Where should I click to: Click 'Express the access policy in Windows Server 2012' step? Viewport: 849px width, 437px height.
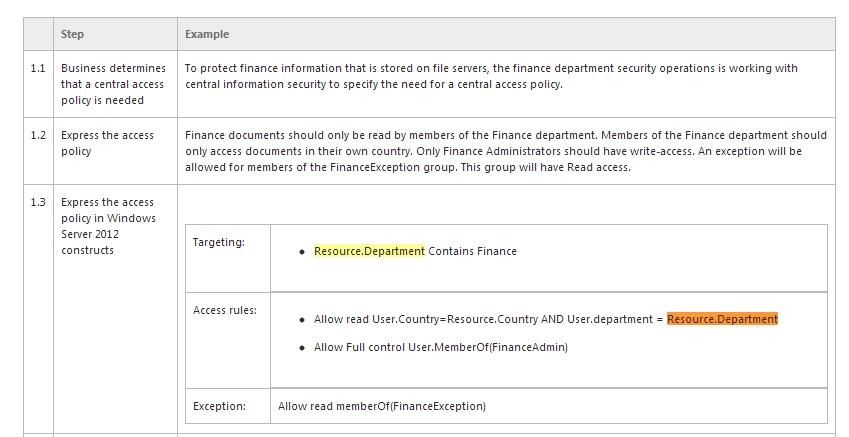pyautogui.click(x=108, y=226)
